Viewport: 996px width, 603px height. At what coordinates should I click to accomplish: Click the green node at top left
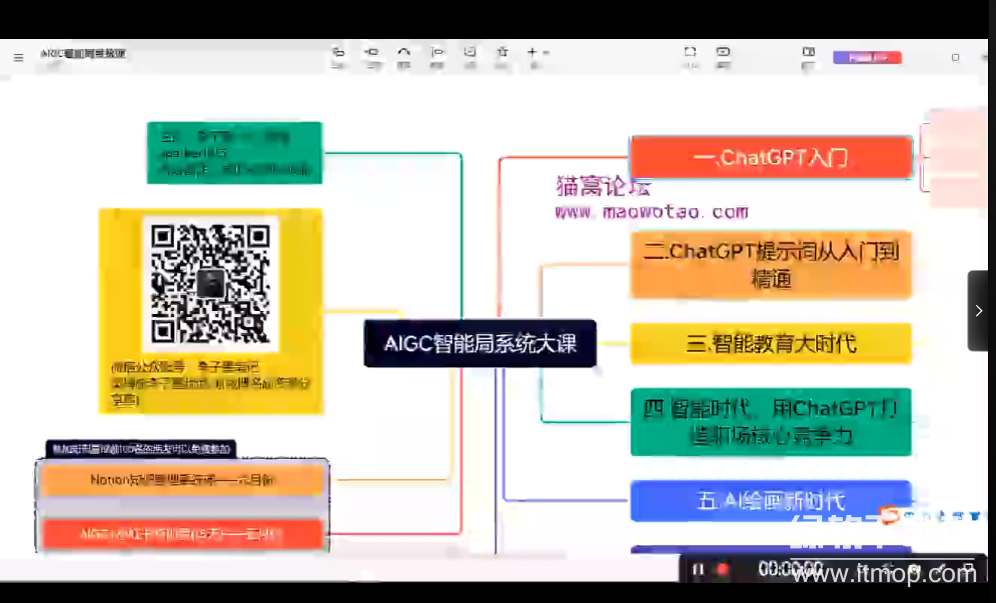click(x=234, y=153)
